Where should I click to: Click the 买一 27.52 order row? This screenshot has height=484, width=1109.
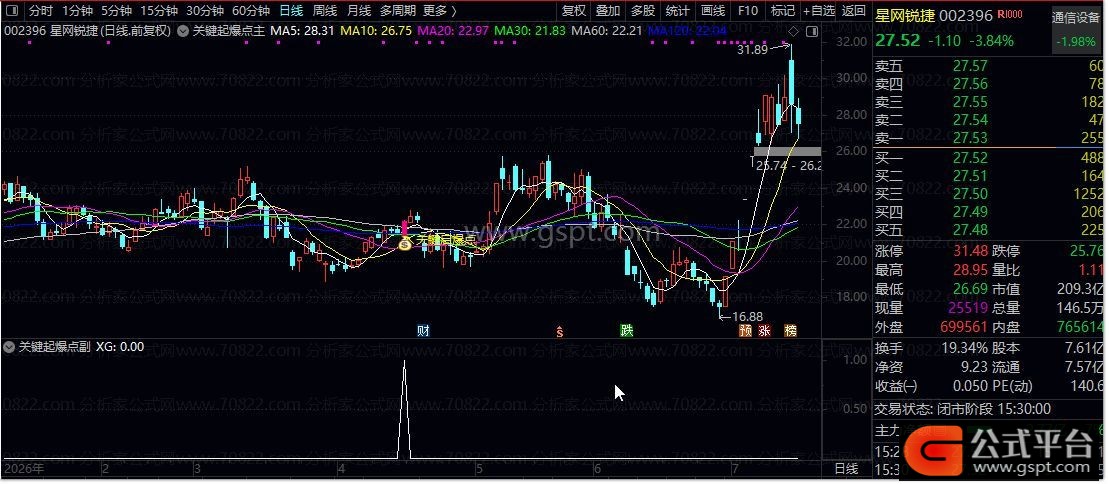click(x=989, y=158)
